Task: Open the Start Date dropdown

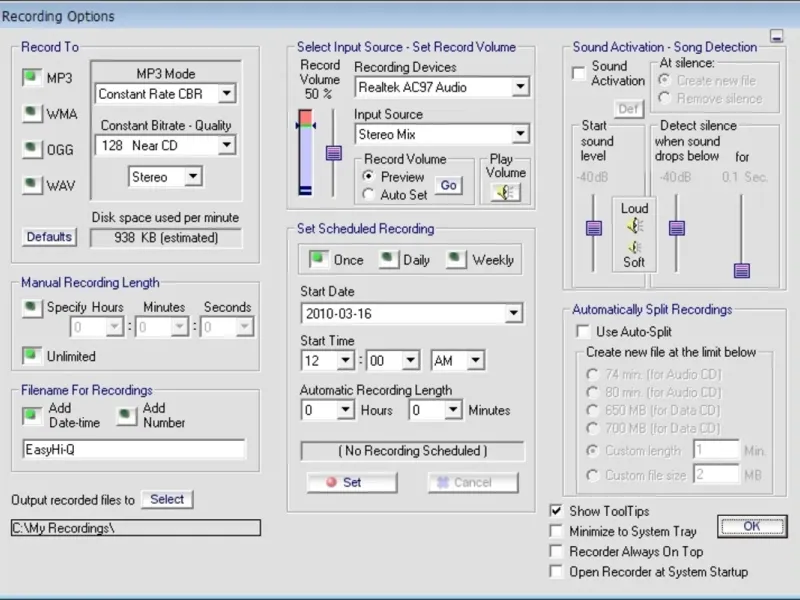Action: [513, 314]
